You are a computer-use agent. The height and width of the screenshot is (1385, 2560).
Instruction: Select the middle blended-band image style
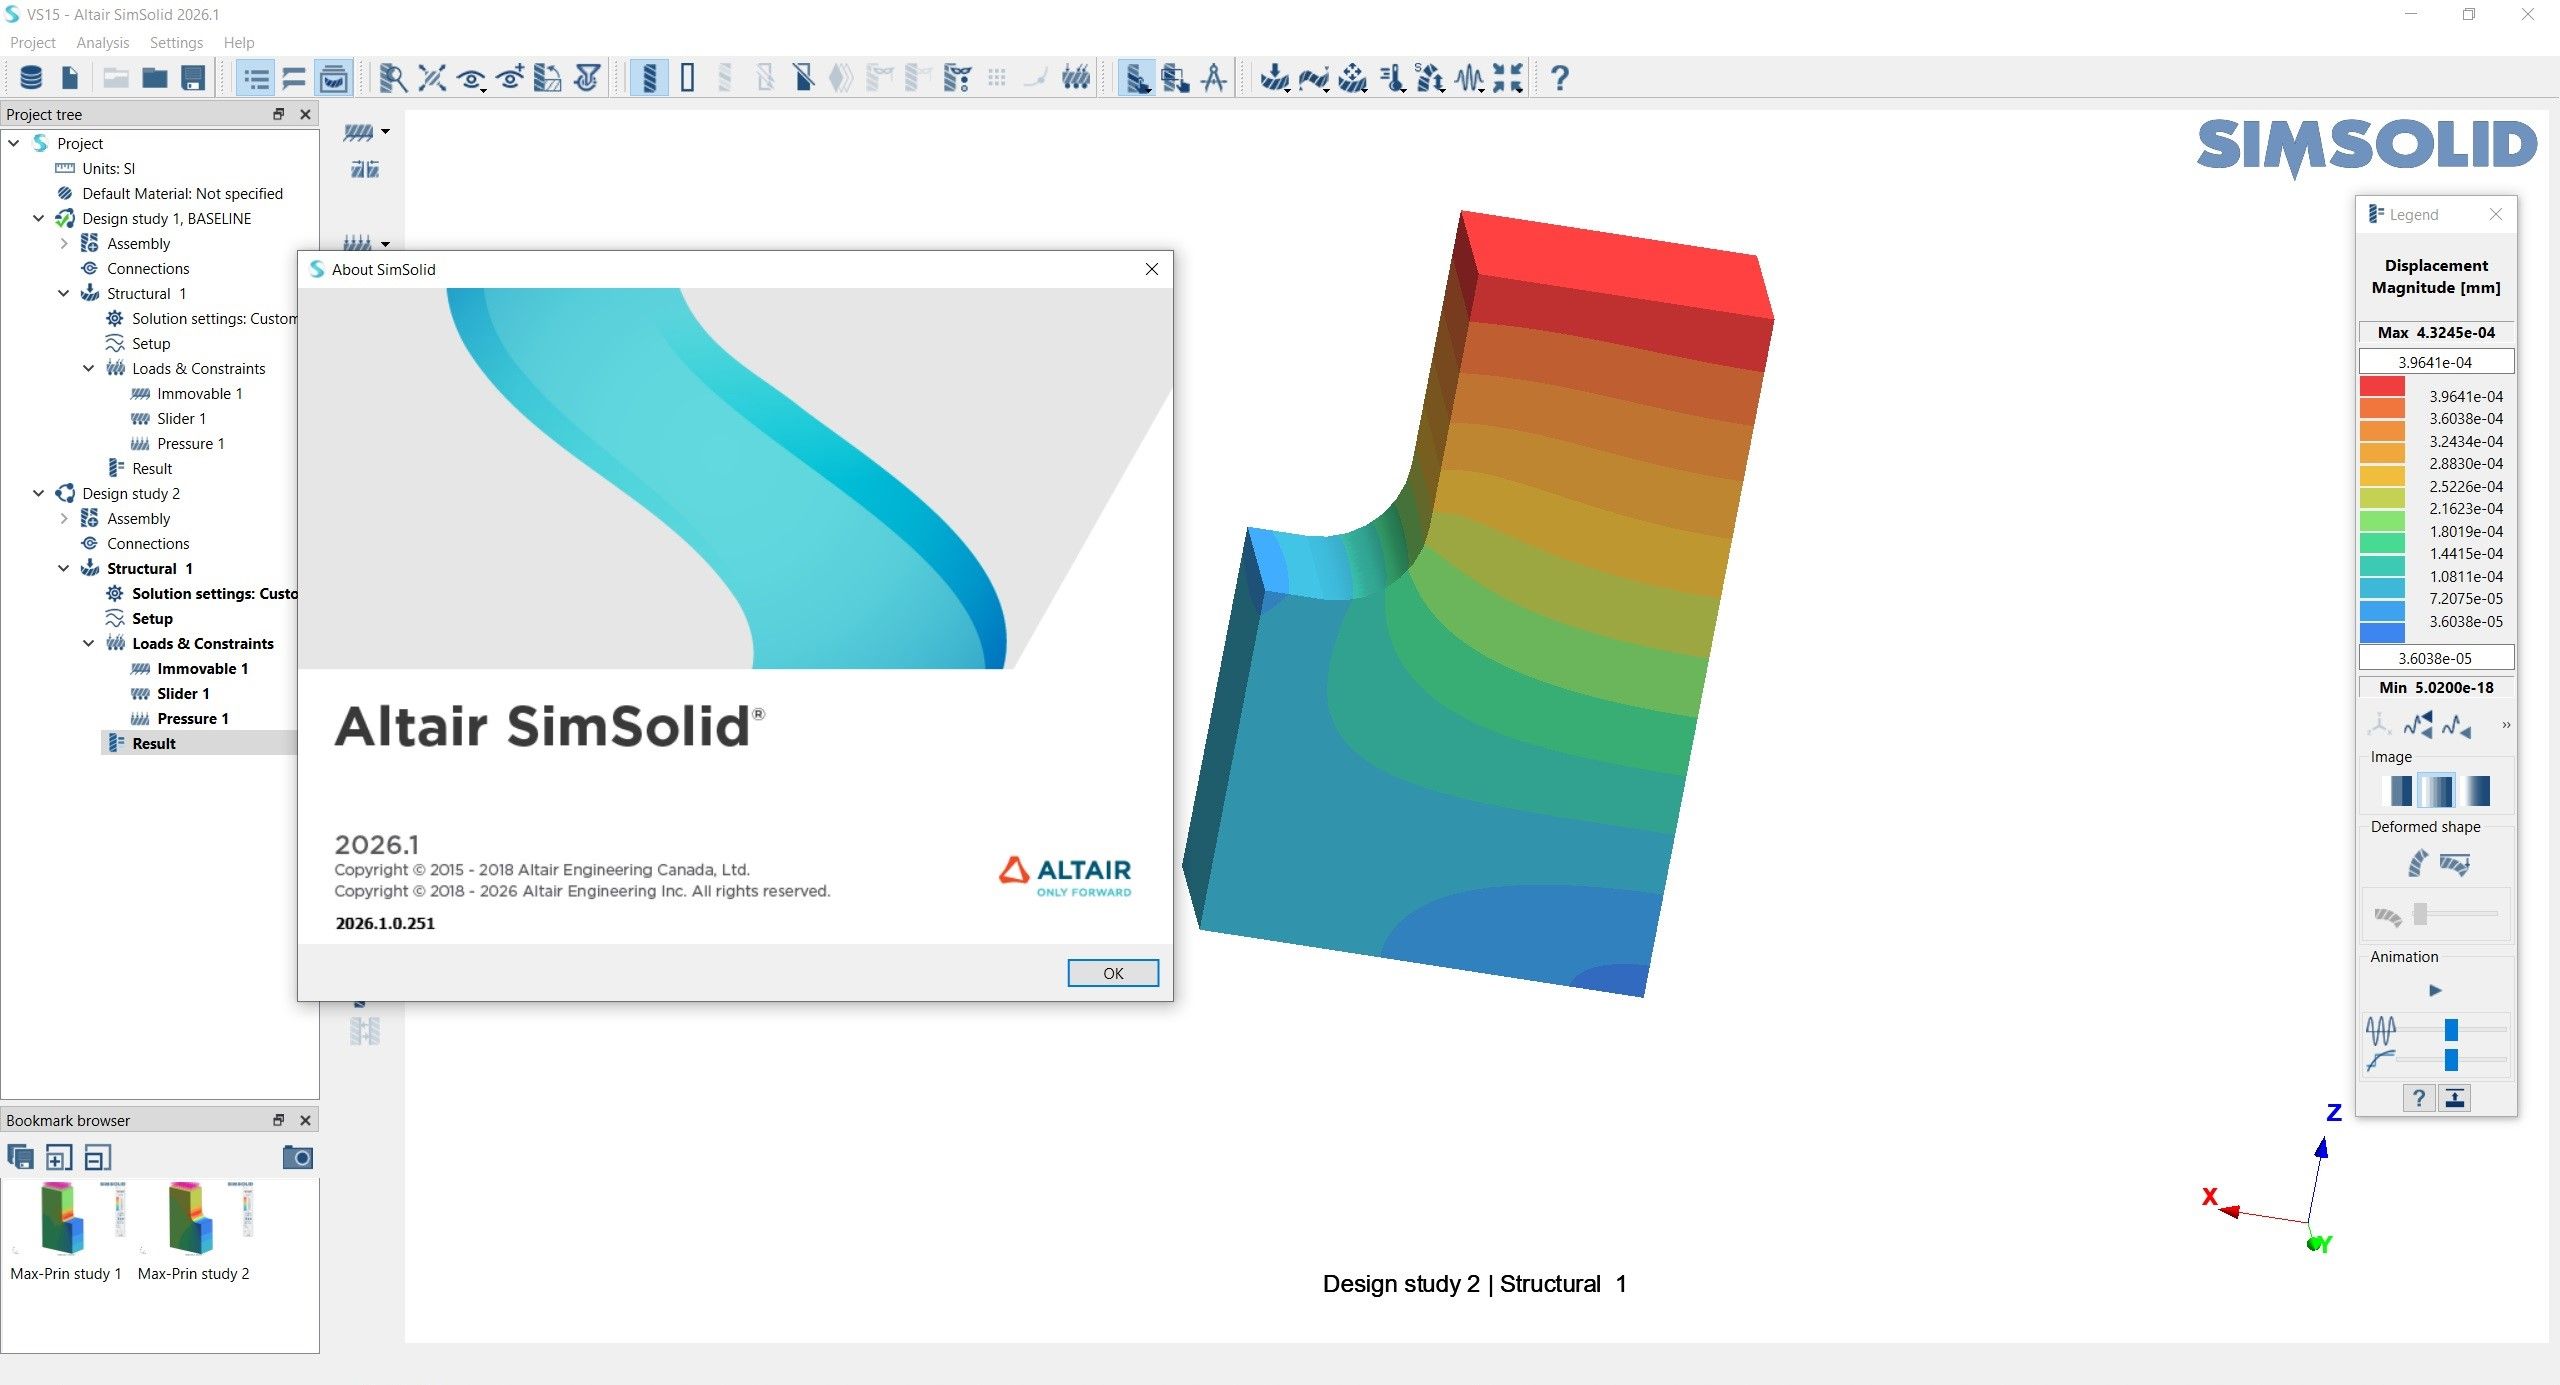point(2437,790)
